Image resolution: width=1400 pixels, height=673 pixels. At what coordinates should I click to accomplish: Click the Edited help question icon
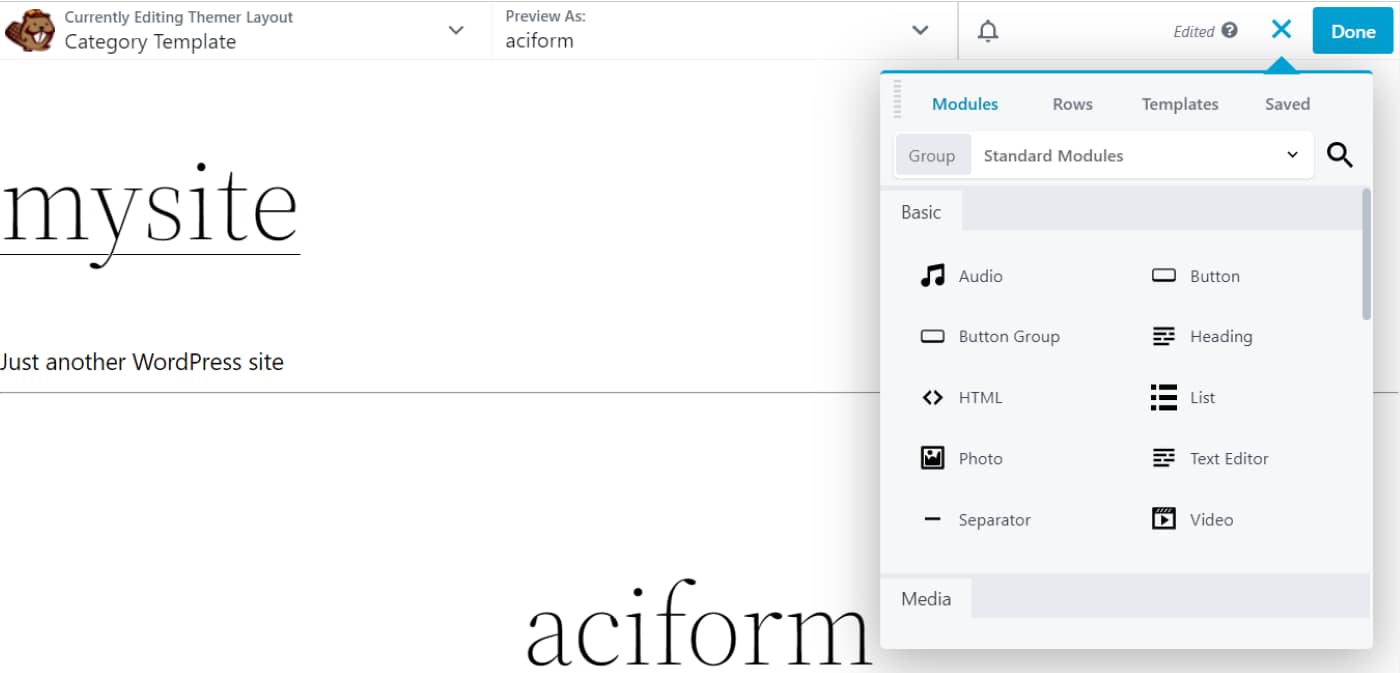pos(1230,30)
